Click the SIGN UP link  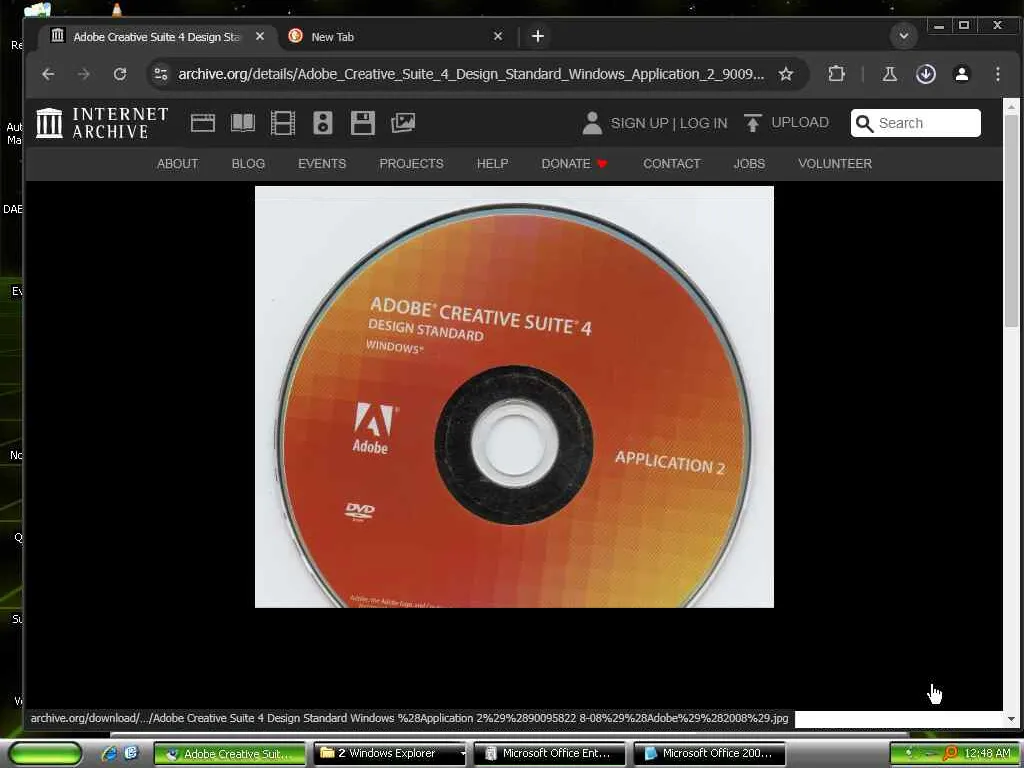[639, 123]
